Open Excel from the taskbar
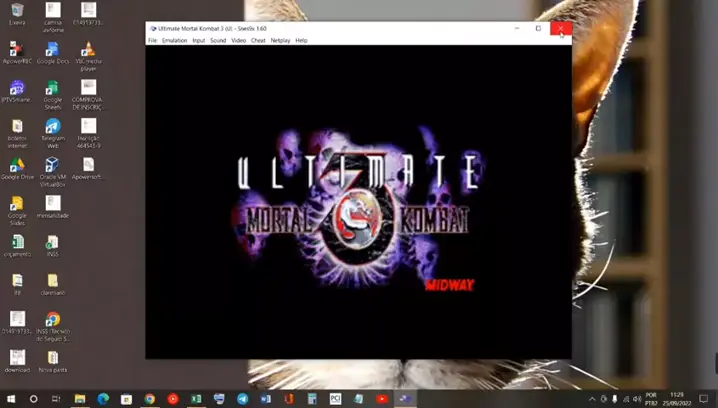This screenshot has width=718, height=408. 196,399
